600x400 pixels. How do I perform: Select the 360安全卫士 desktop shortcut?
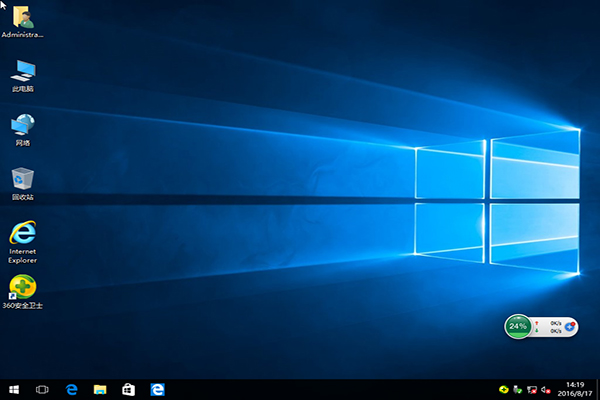22,287
